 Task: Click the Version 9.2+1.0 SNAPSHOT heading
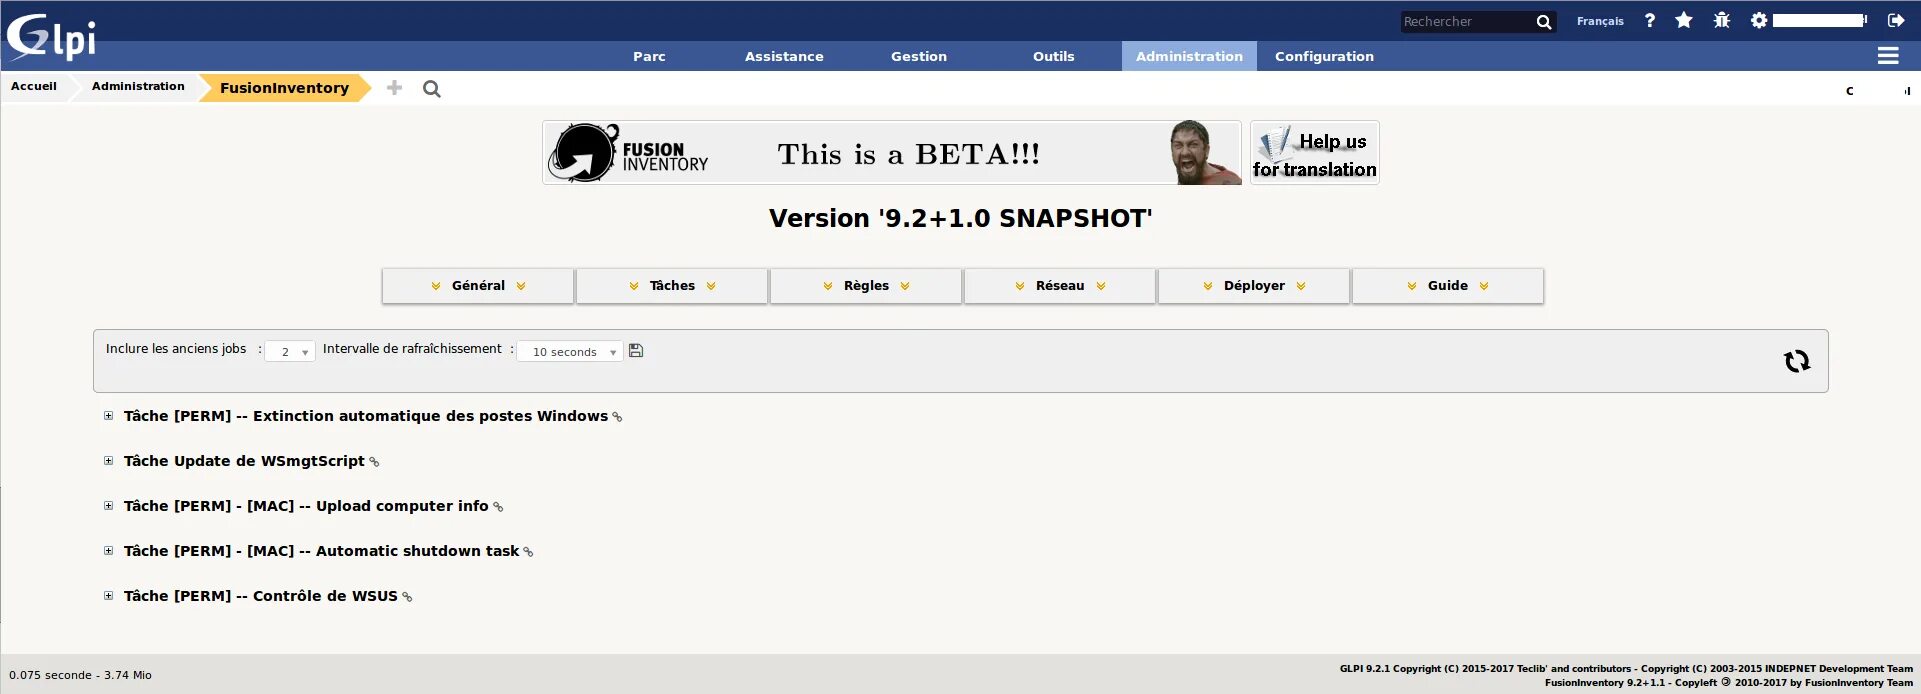pyautogui.click(x=960, y=218)
